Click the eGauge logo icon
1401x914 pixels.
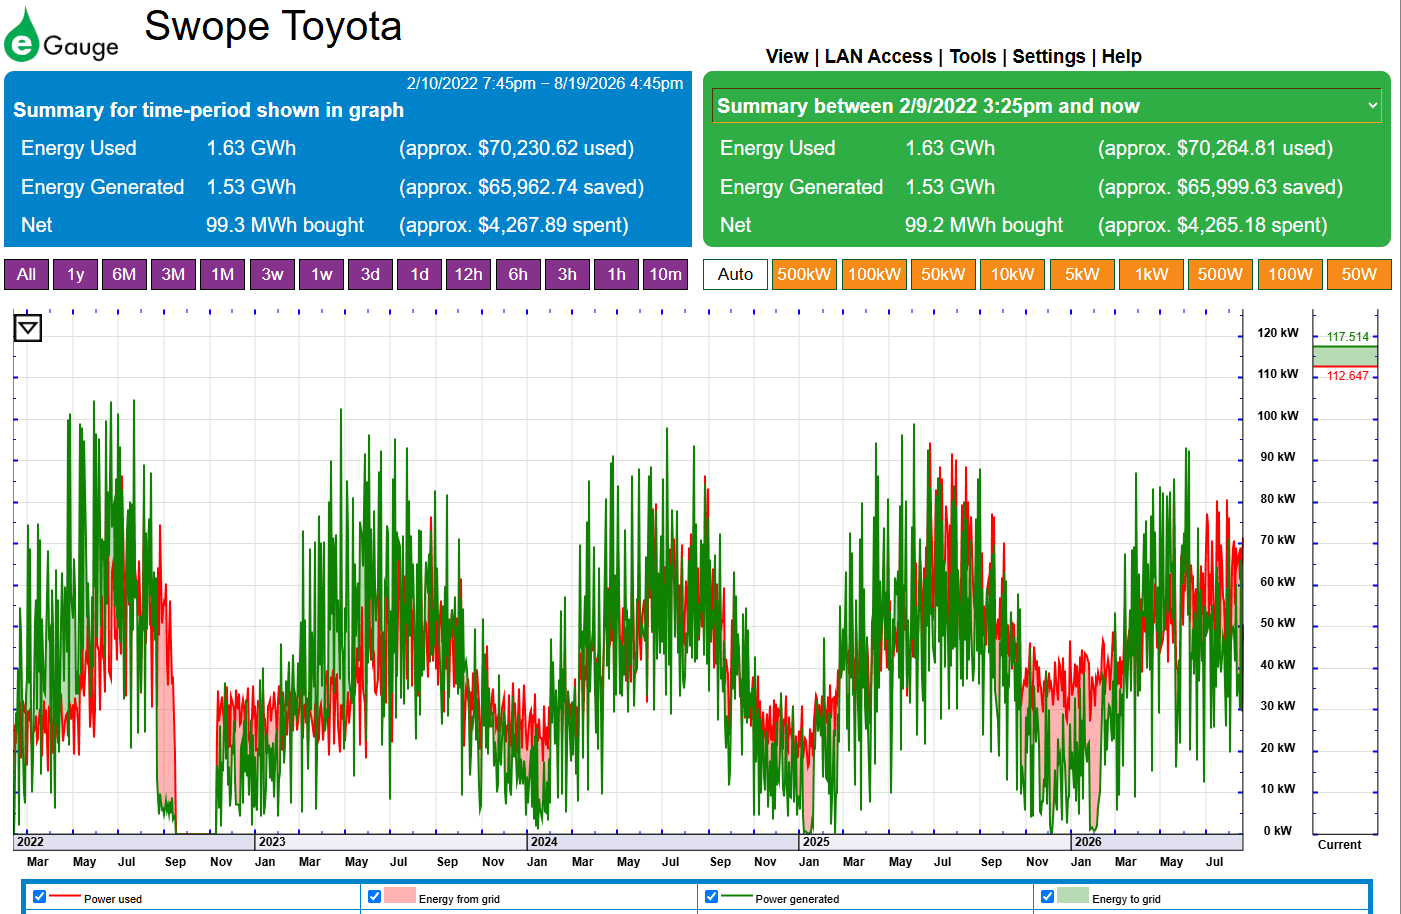(x=61, y=36)
